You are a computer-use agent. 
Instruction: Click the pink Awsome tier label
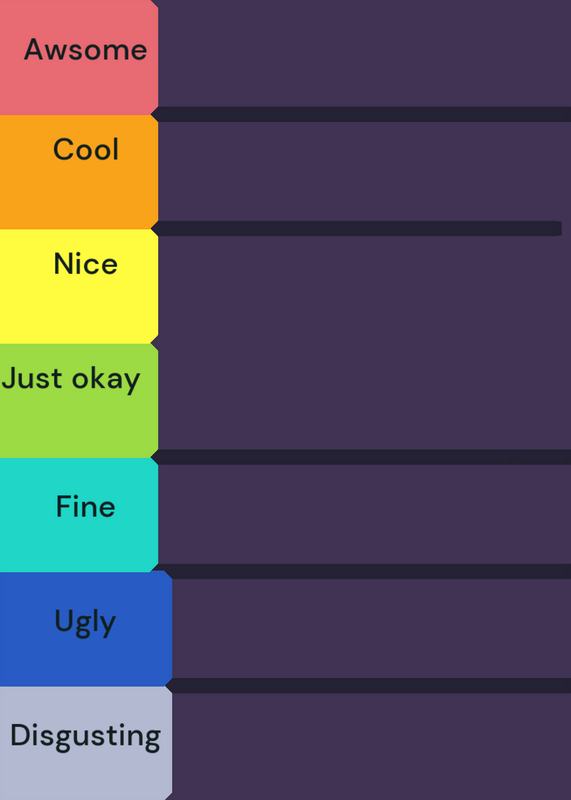click(x=79, y=57)
